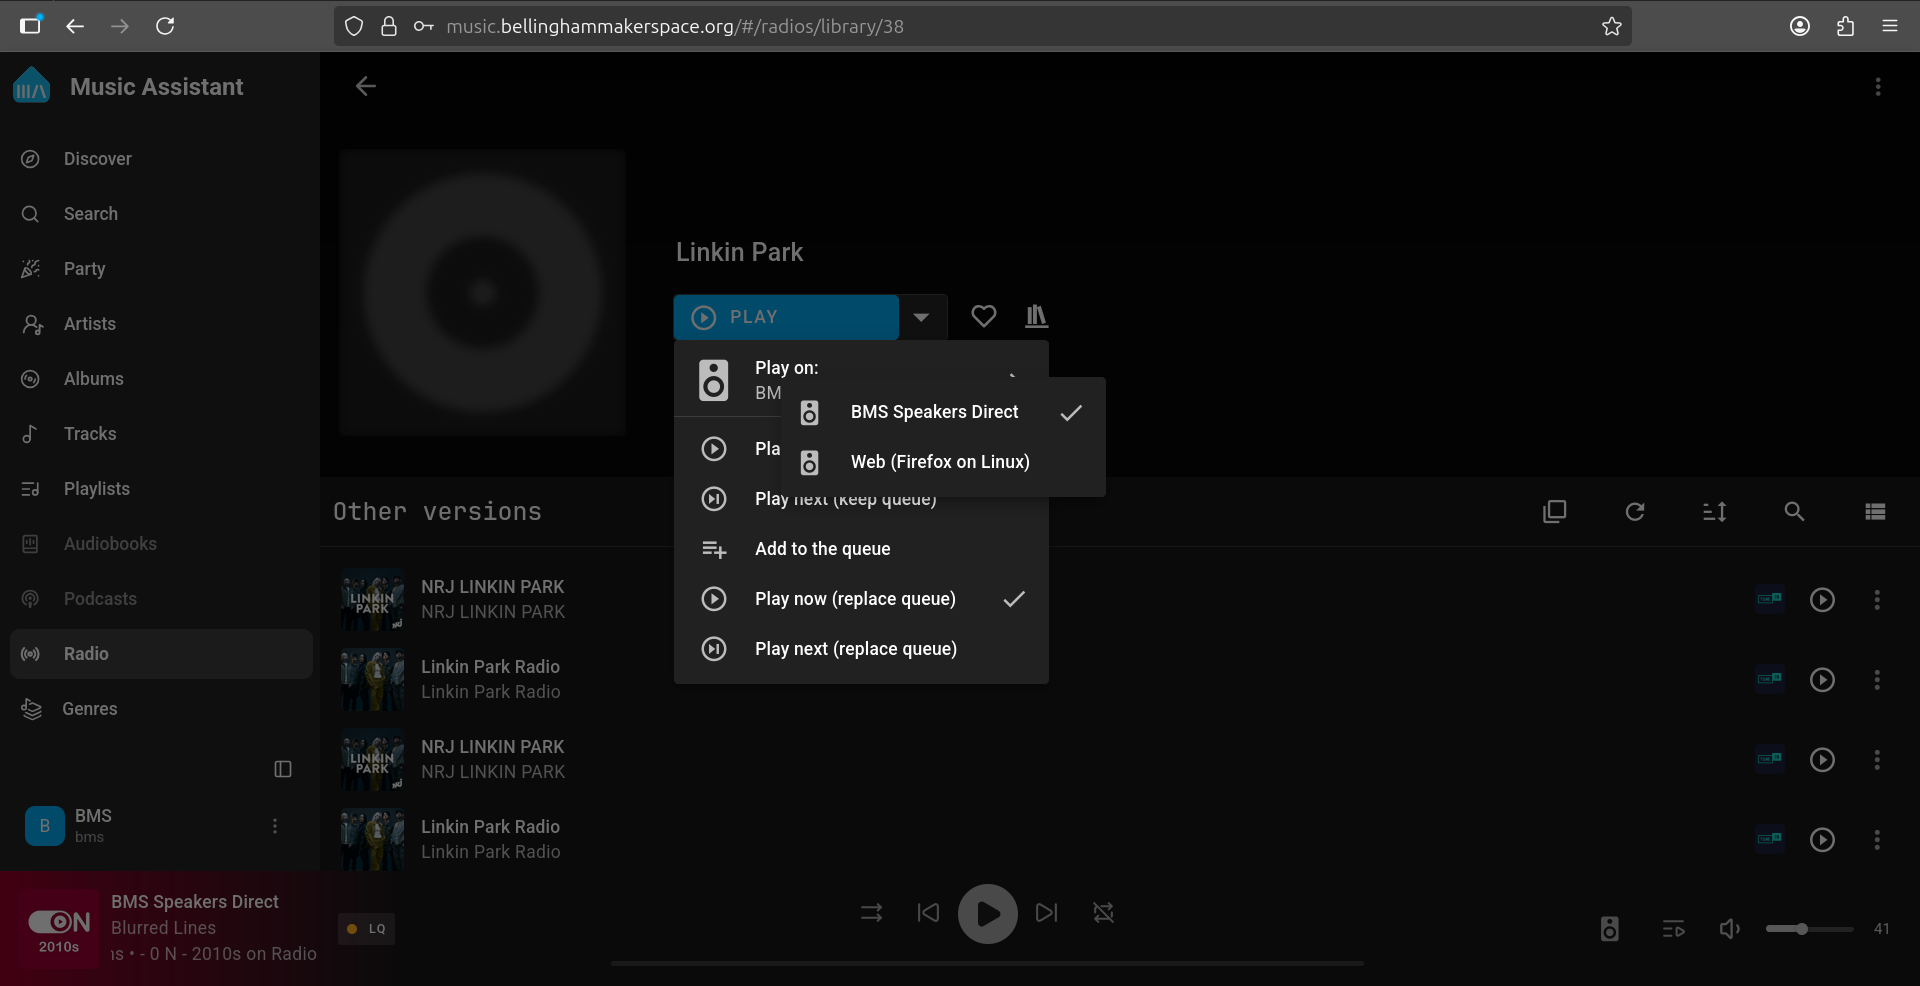Screen dimensions: 1920x986
Task: Play first NRJ LINKIN PARK station
Action: click(x=1822, y=600)
